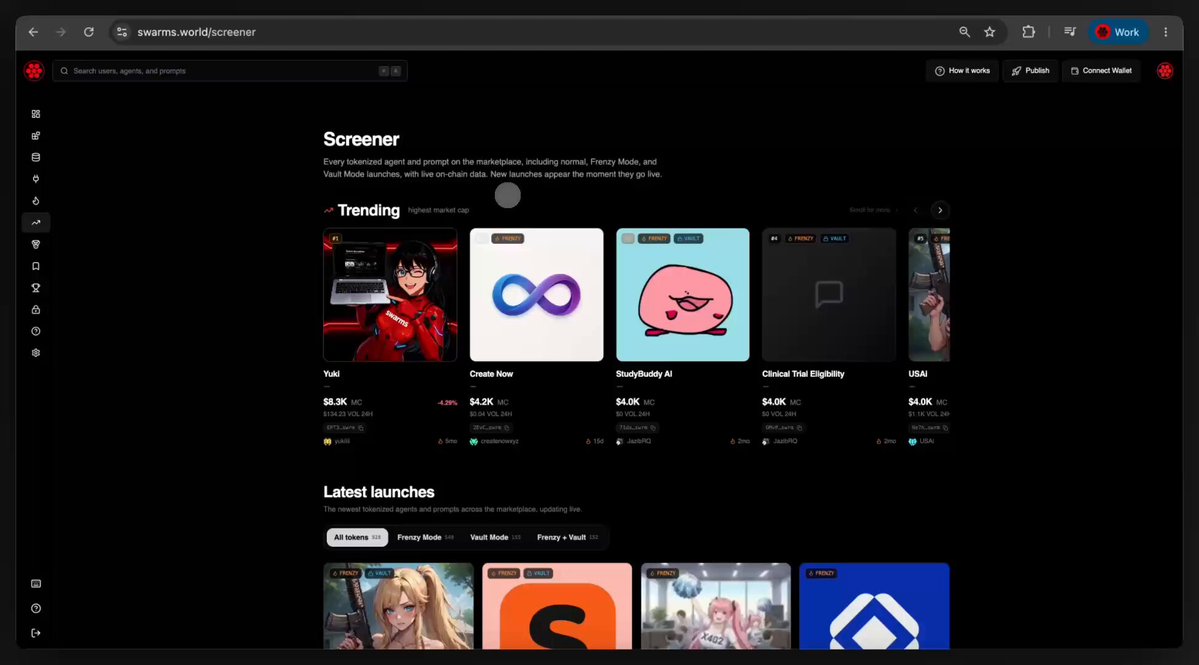Bookmark this page with the star icon
Screen dimensions: 1199x665
click(989, 32)
